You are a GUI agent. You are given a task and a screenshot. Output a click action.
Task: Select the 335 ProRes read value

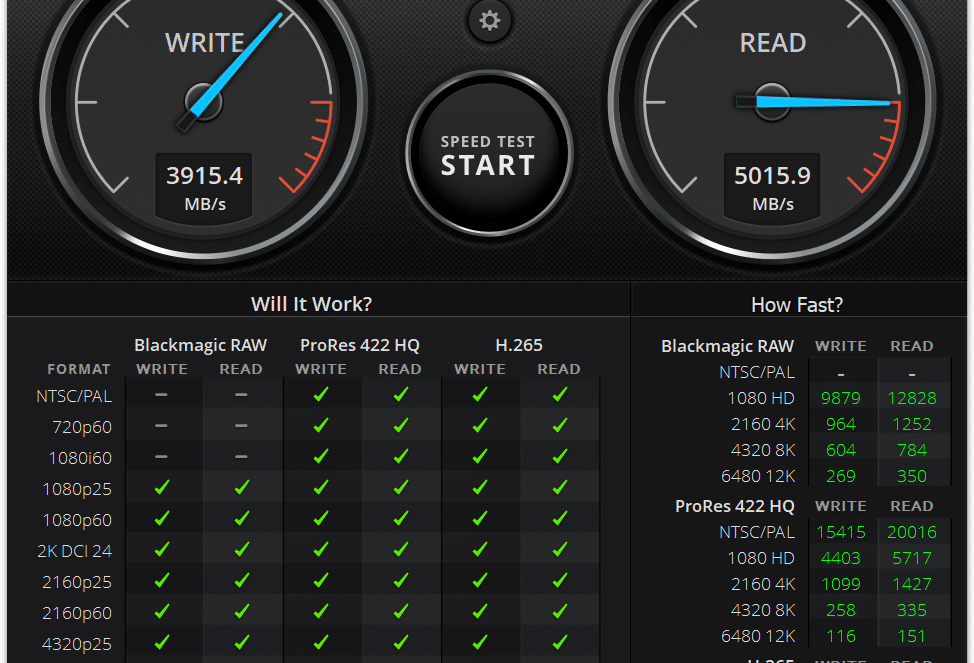(911, 610)
